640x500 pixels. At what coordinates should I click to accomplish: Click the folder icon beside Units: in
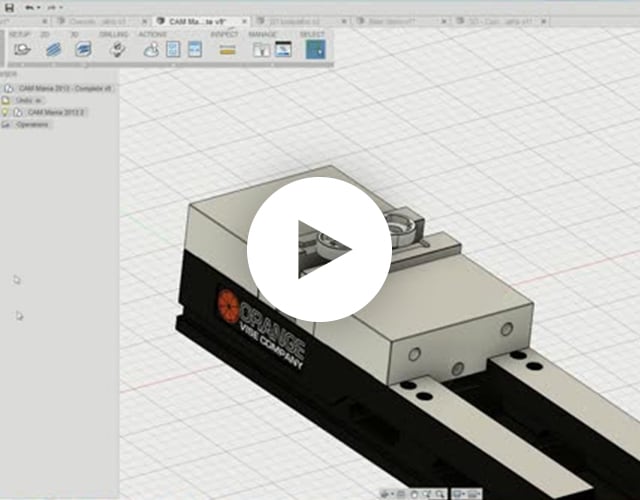[5, 100]
